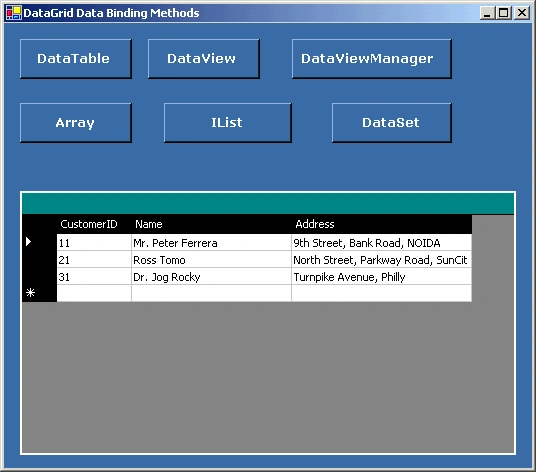Bind grid using the Array button

[x=76, y=123]
